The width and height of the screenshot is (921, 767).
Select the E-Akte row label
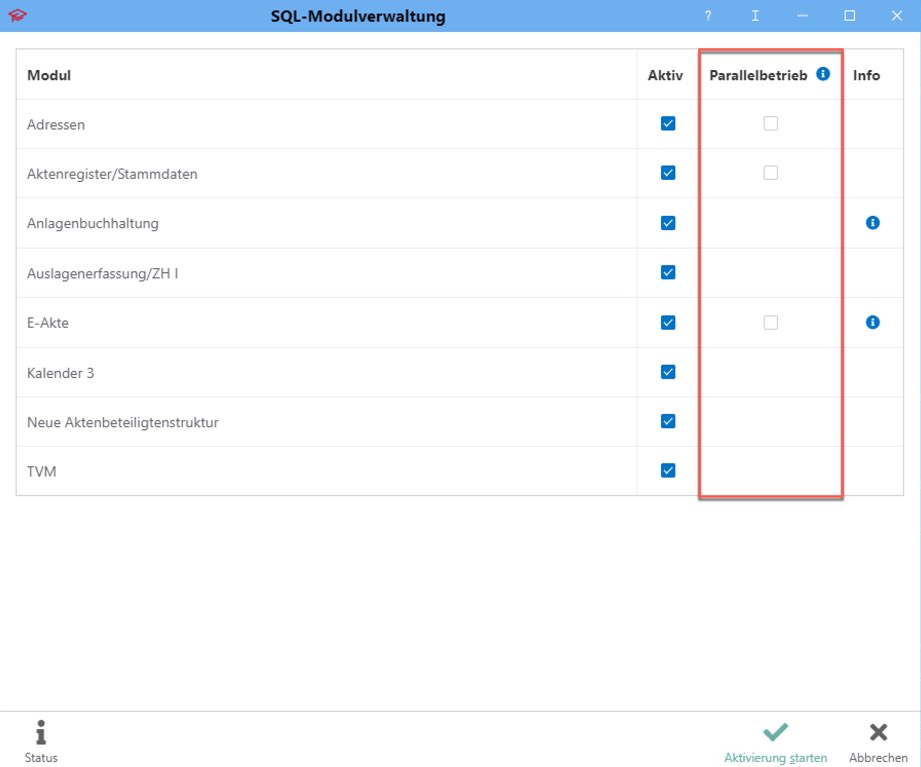coord(48,323)
